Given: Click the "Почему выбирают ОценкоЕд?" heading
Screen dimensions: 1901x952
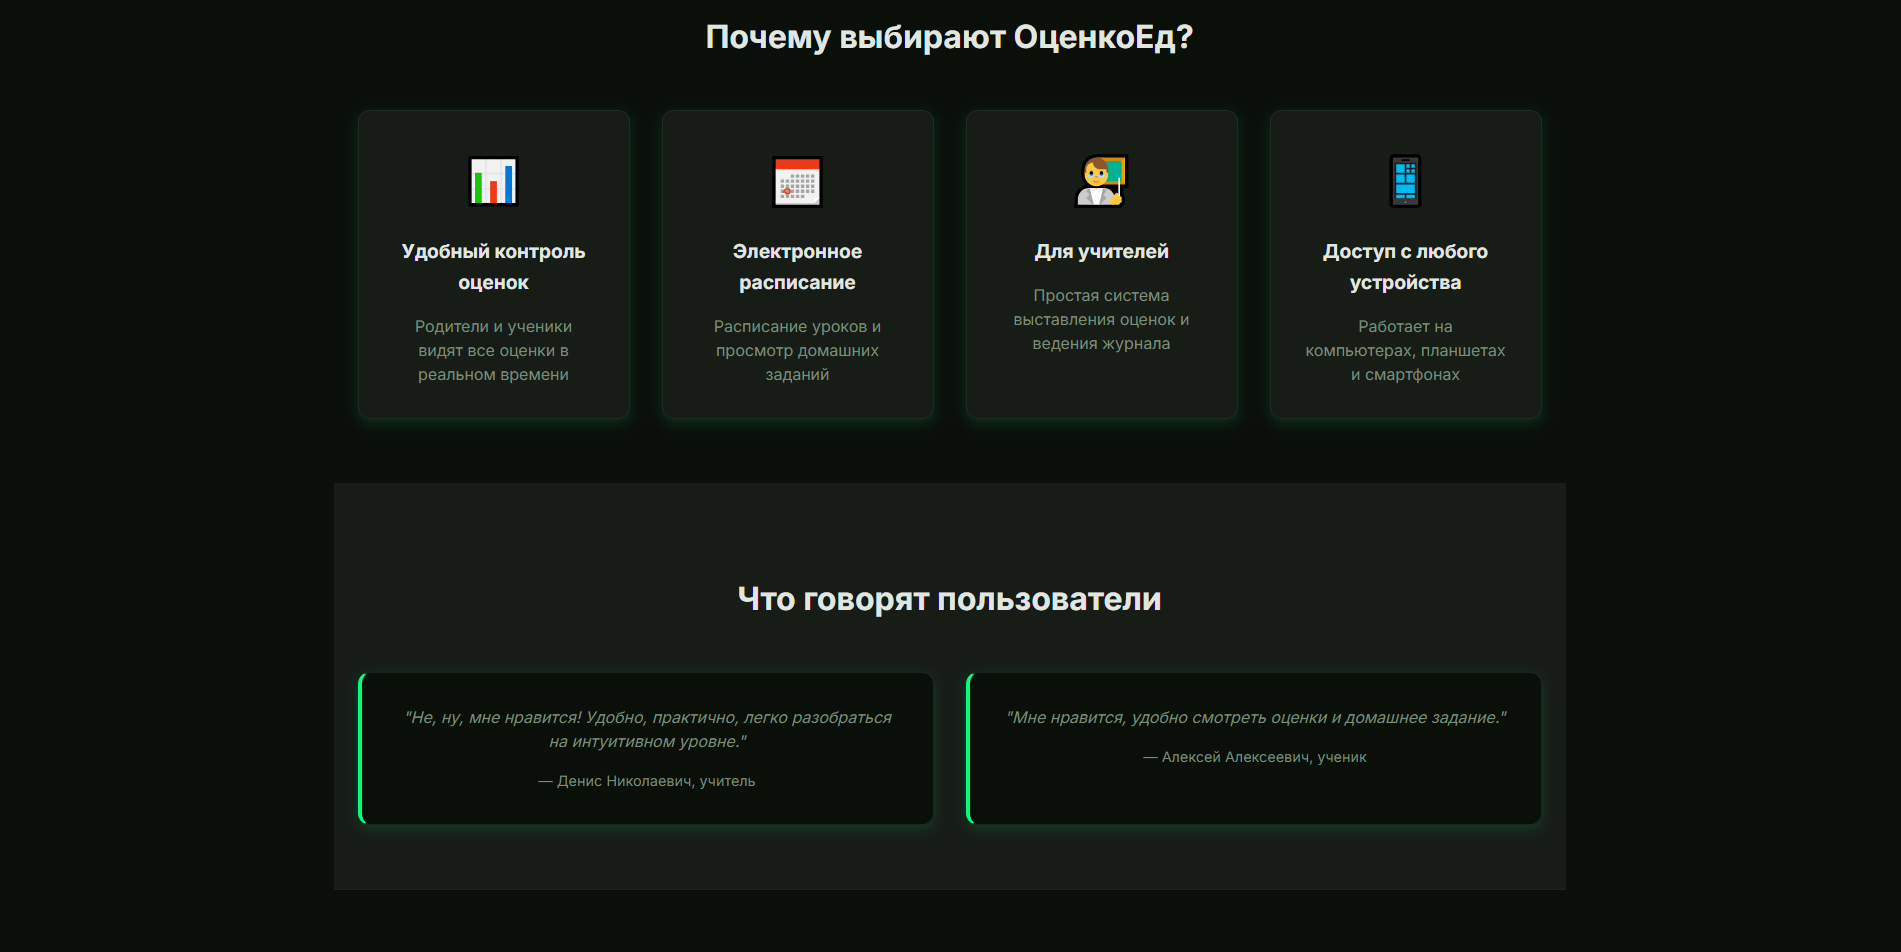Looking at the screenshot, I should 949,37.
